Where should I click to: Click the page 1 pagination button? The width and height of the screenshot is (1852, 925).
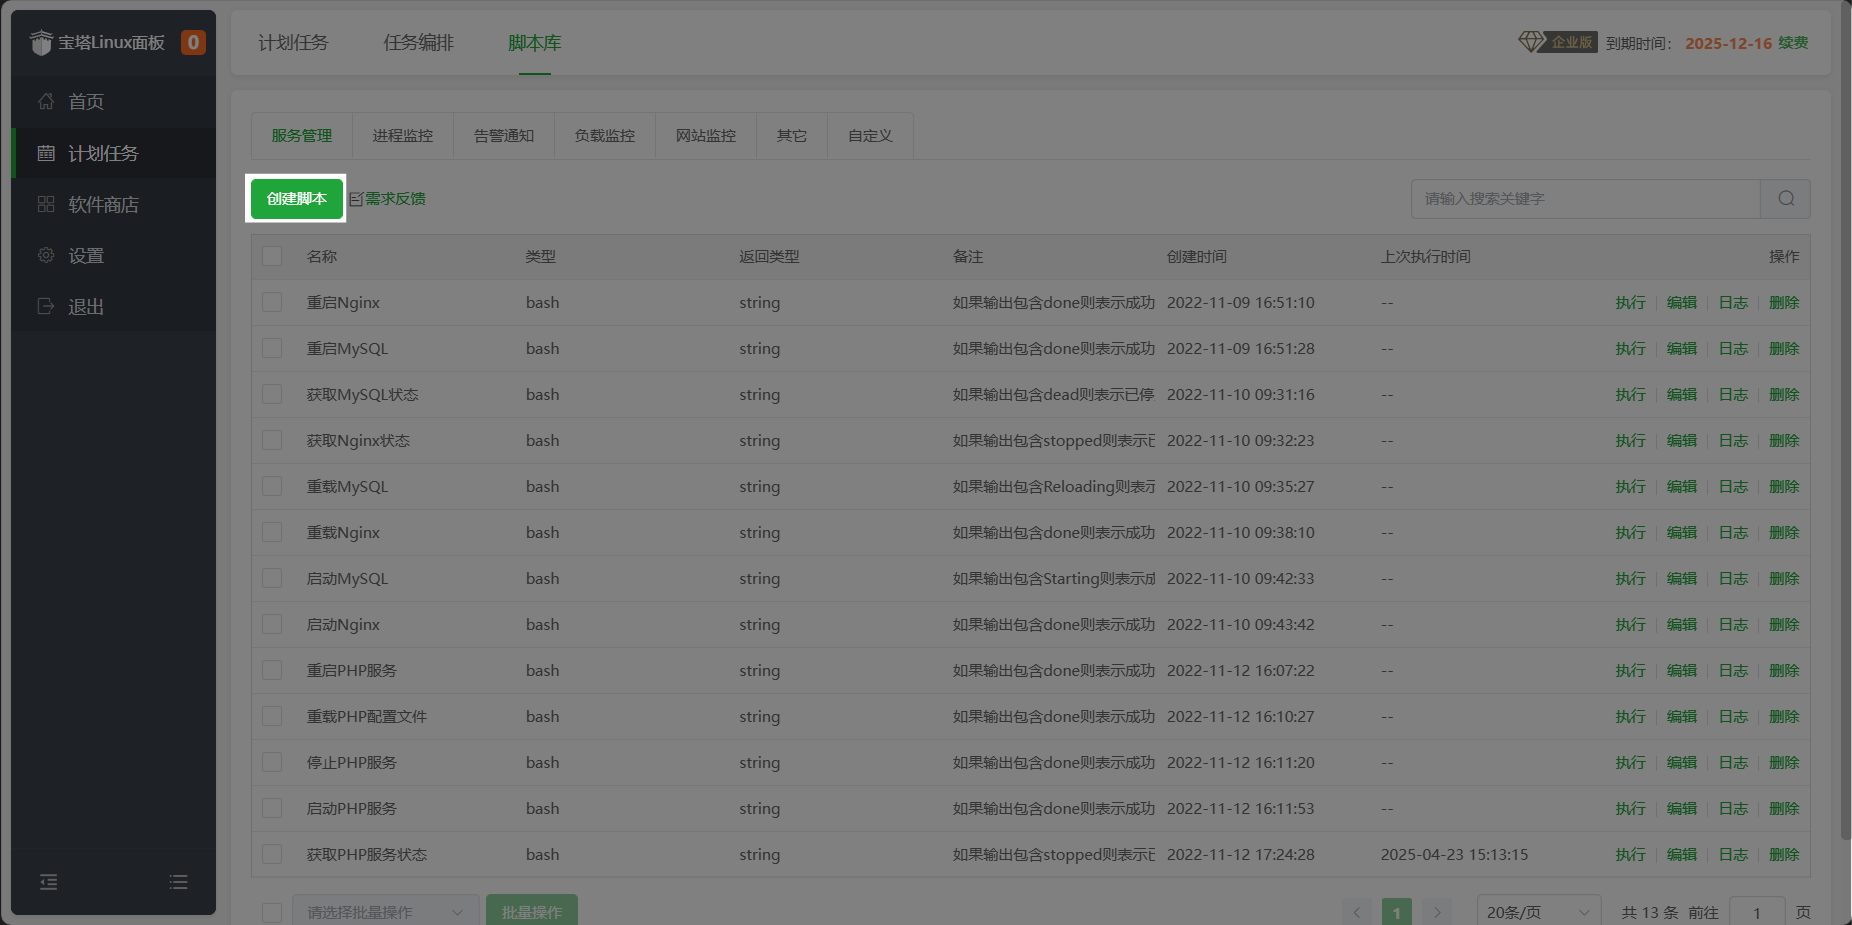coord(1397,912)
